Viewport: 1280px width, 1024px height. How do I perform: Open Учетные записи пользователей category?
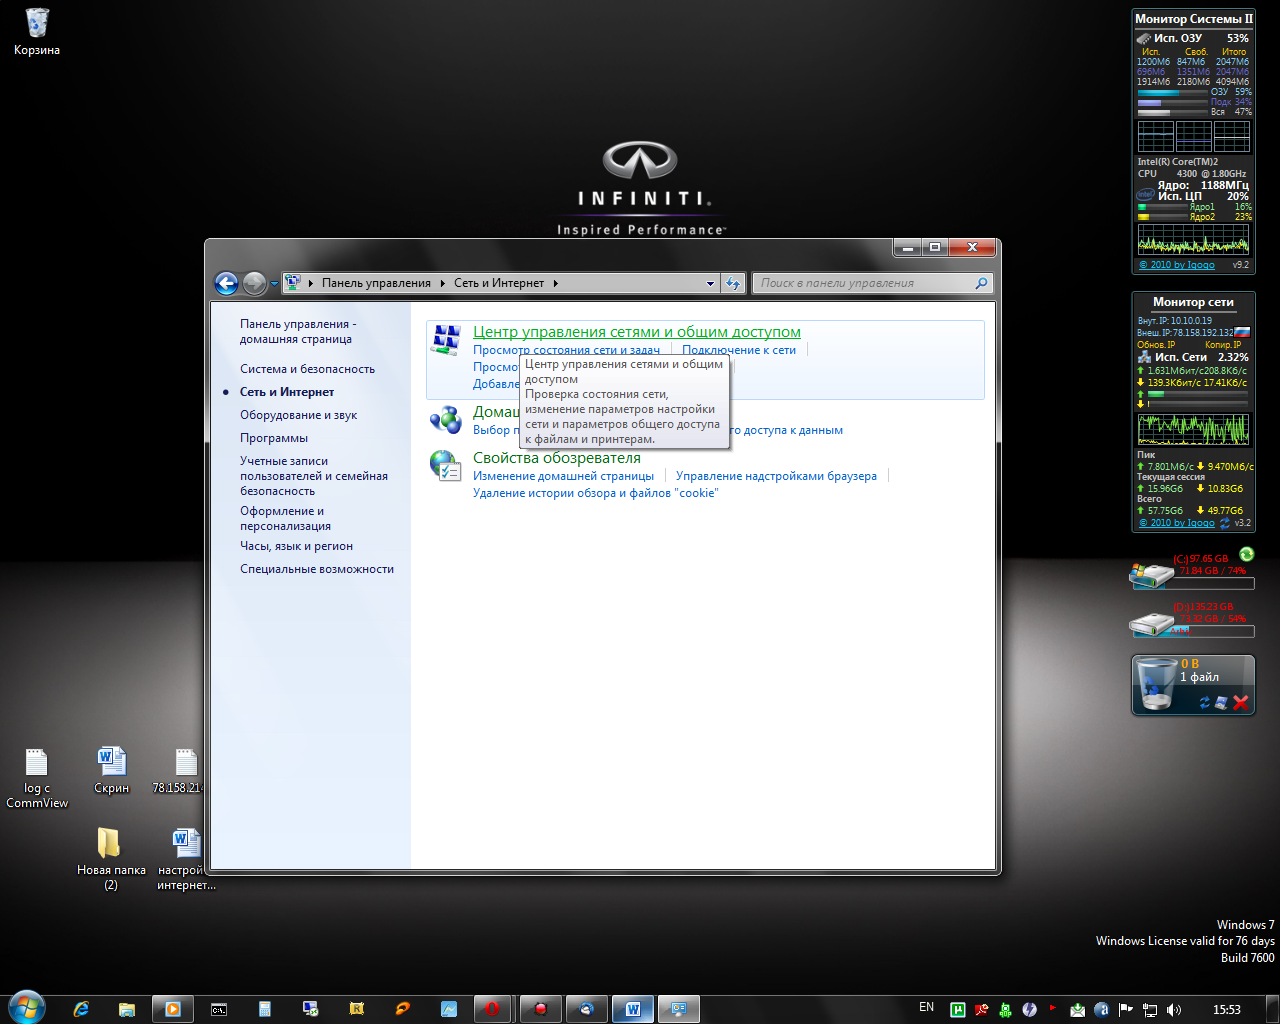314,476
